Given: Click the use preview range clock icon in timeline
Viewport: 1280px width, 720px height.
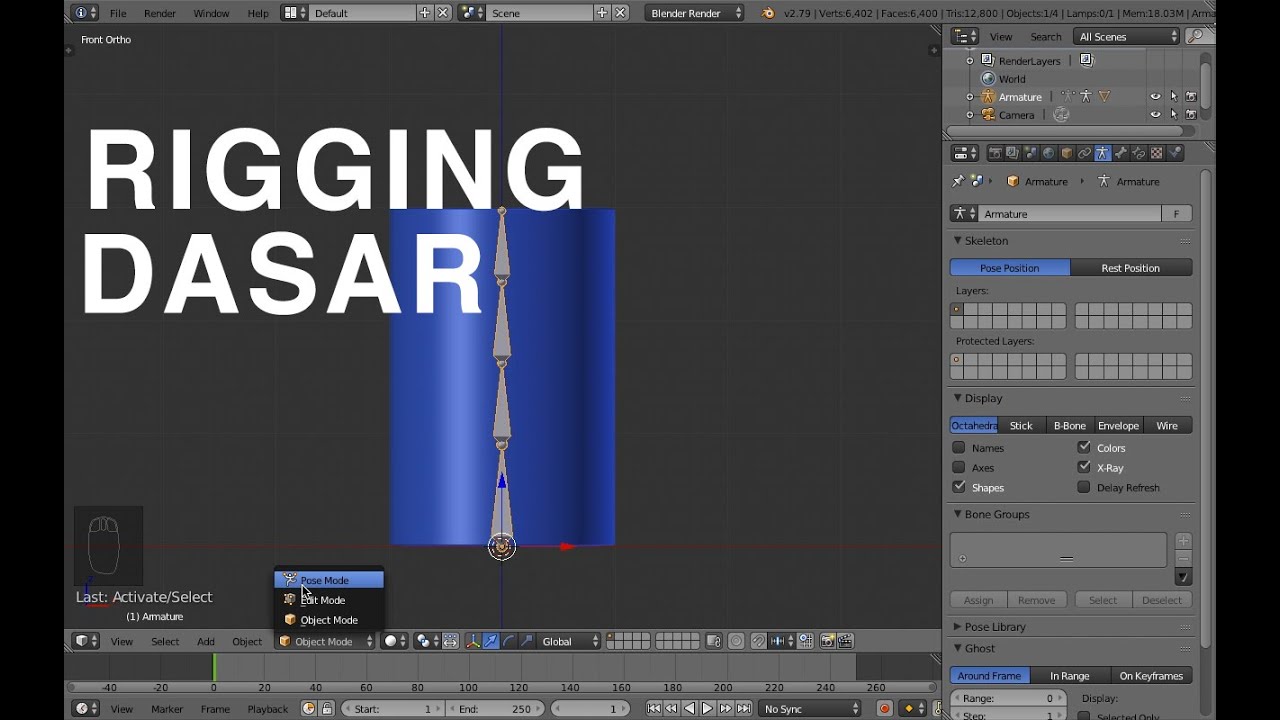Looking at the screenshot, I should tap(309, 708).
